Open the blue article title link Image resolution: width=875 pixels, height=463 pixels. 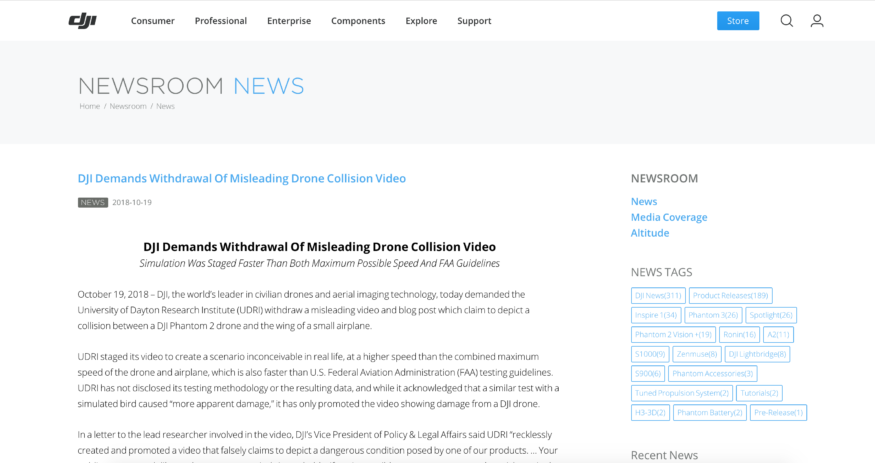[x=242, y=179]
